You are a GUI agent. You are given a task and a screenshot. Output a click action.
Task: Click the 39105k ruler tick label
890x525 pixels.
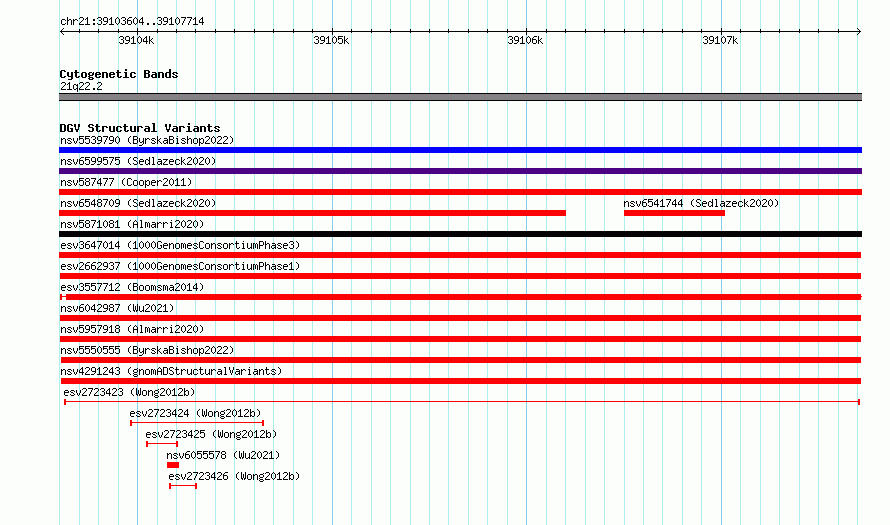(331, 40)
